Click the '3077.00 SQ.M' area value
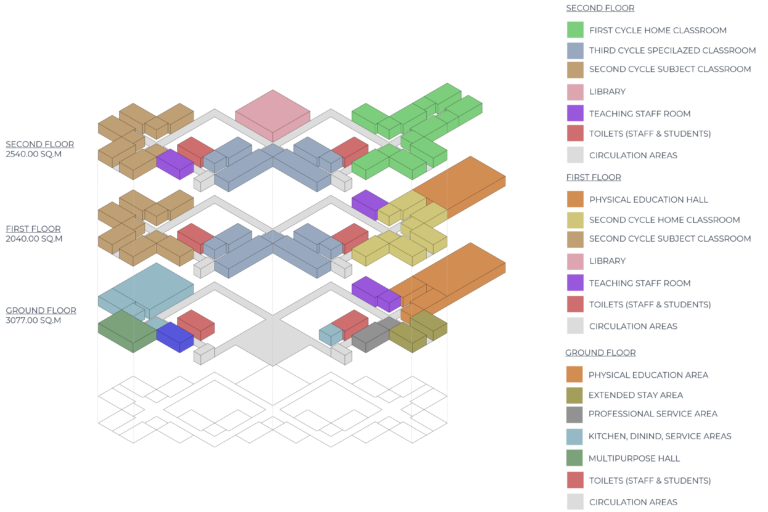The image size is (768, 512). click(33, 320)
